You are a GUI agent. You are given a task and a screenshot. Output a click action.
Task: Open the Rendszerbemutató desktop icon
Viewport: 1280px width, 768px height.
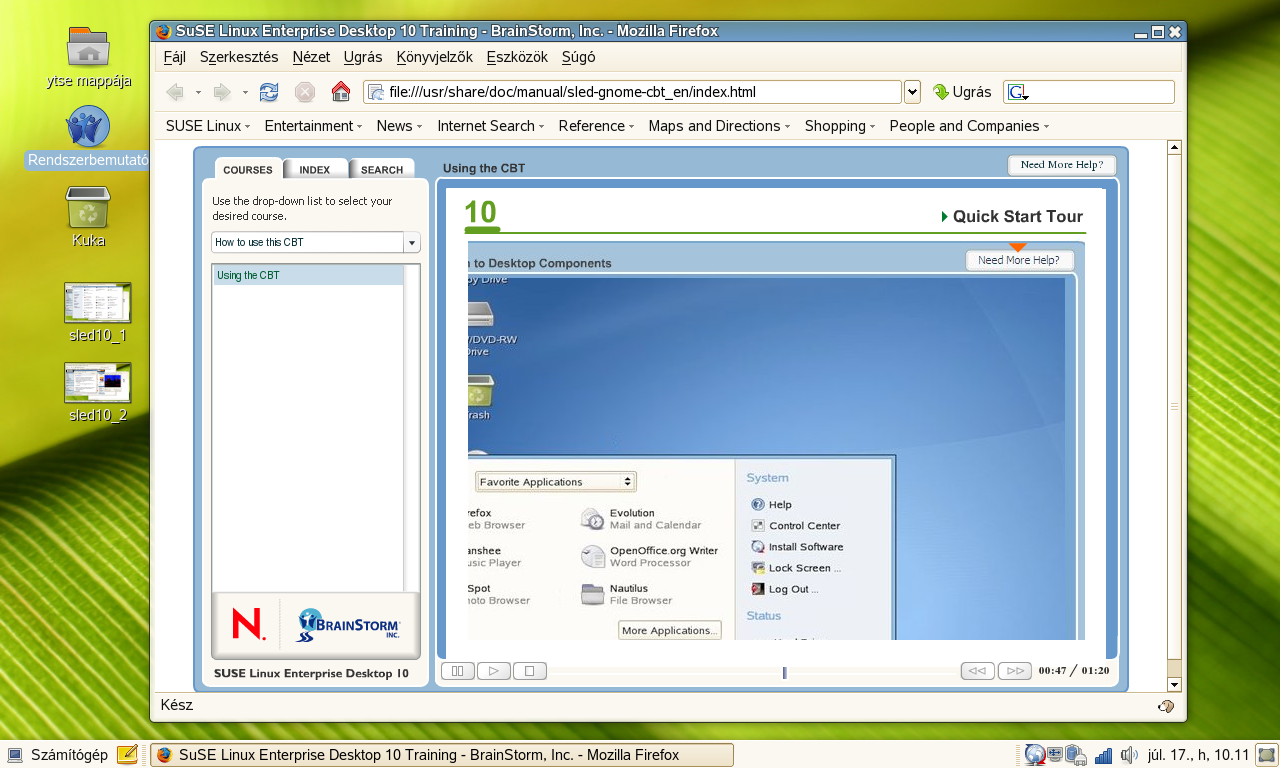[88, 138]
